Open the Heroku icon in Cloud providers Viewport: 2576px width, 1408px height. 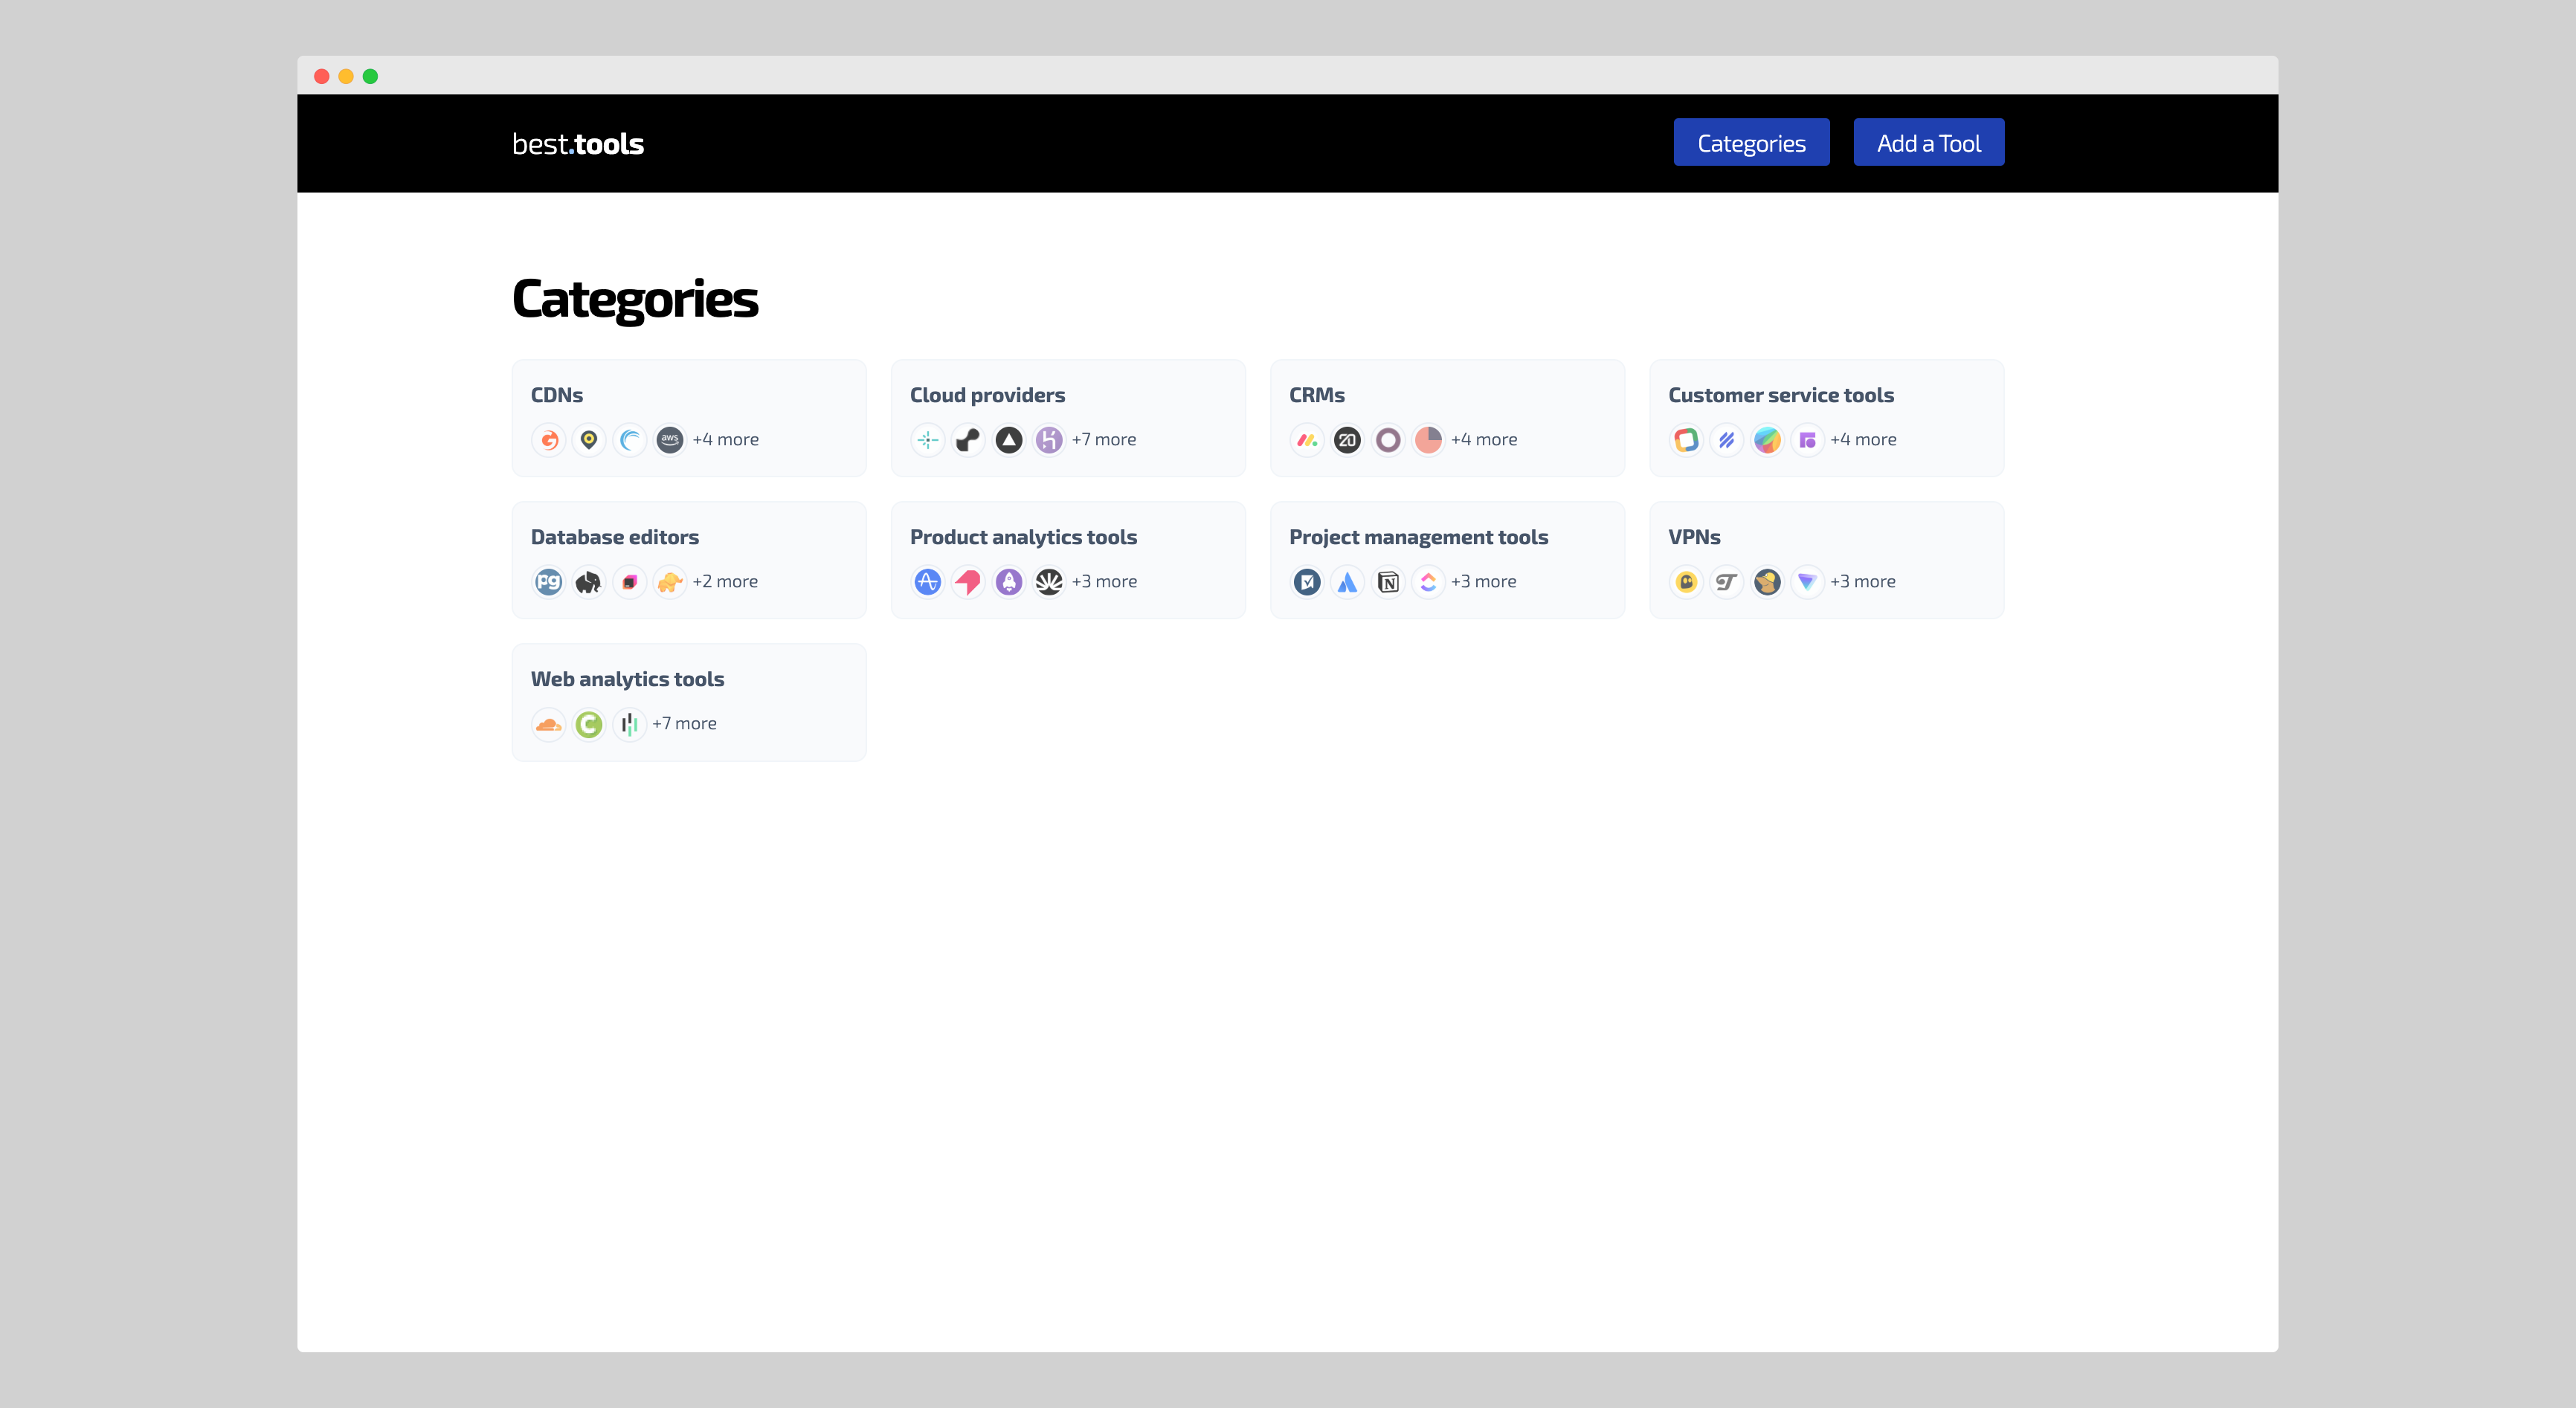(x=1048, y=439)
